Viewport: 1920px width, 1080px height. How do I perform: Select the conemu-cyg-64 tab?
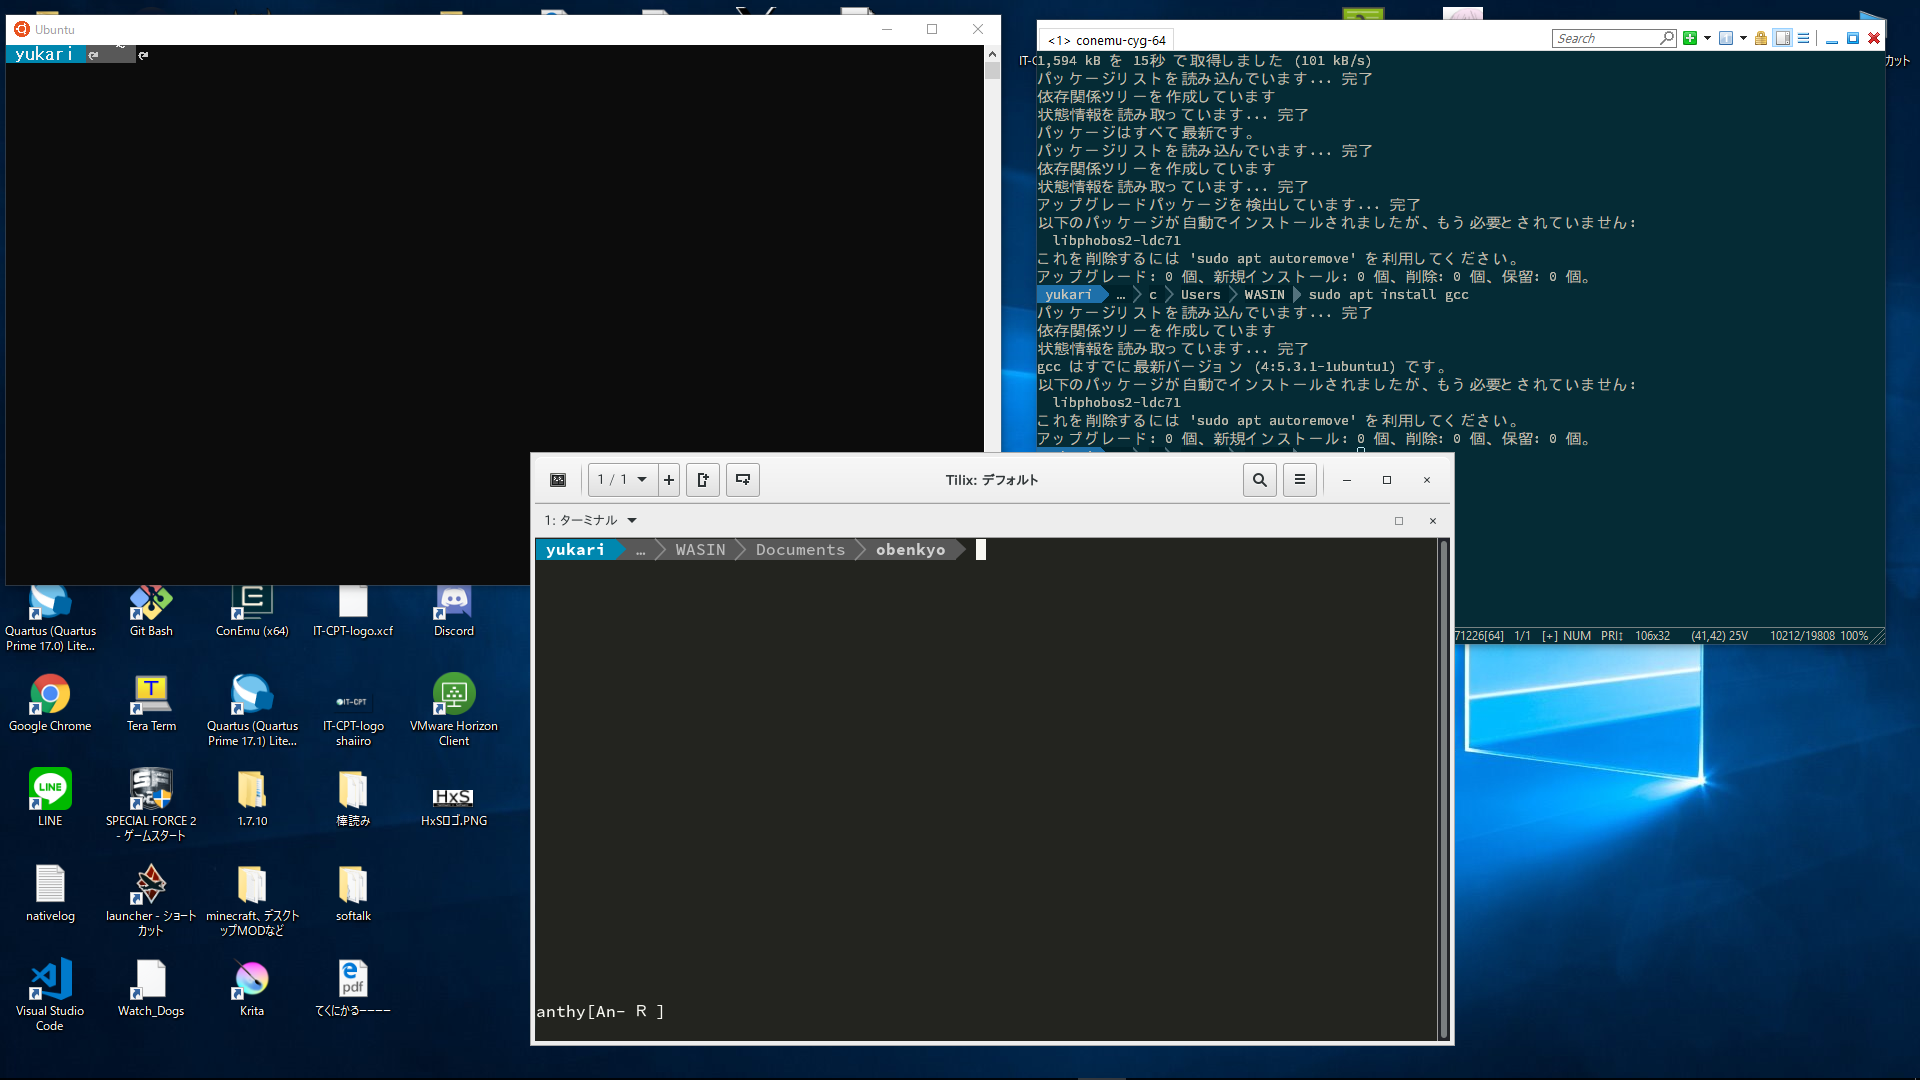1108,40
